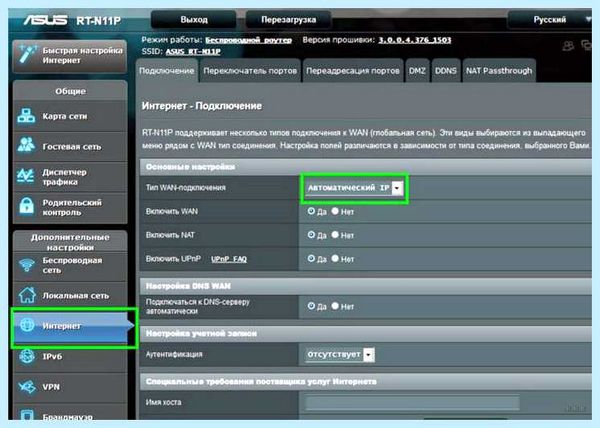The height and width of the screenshot is (428, 600).
Task: Open the Брандмауэр firewall icon
Action: point(27,415)
